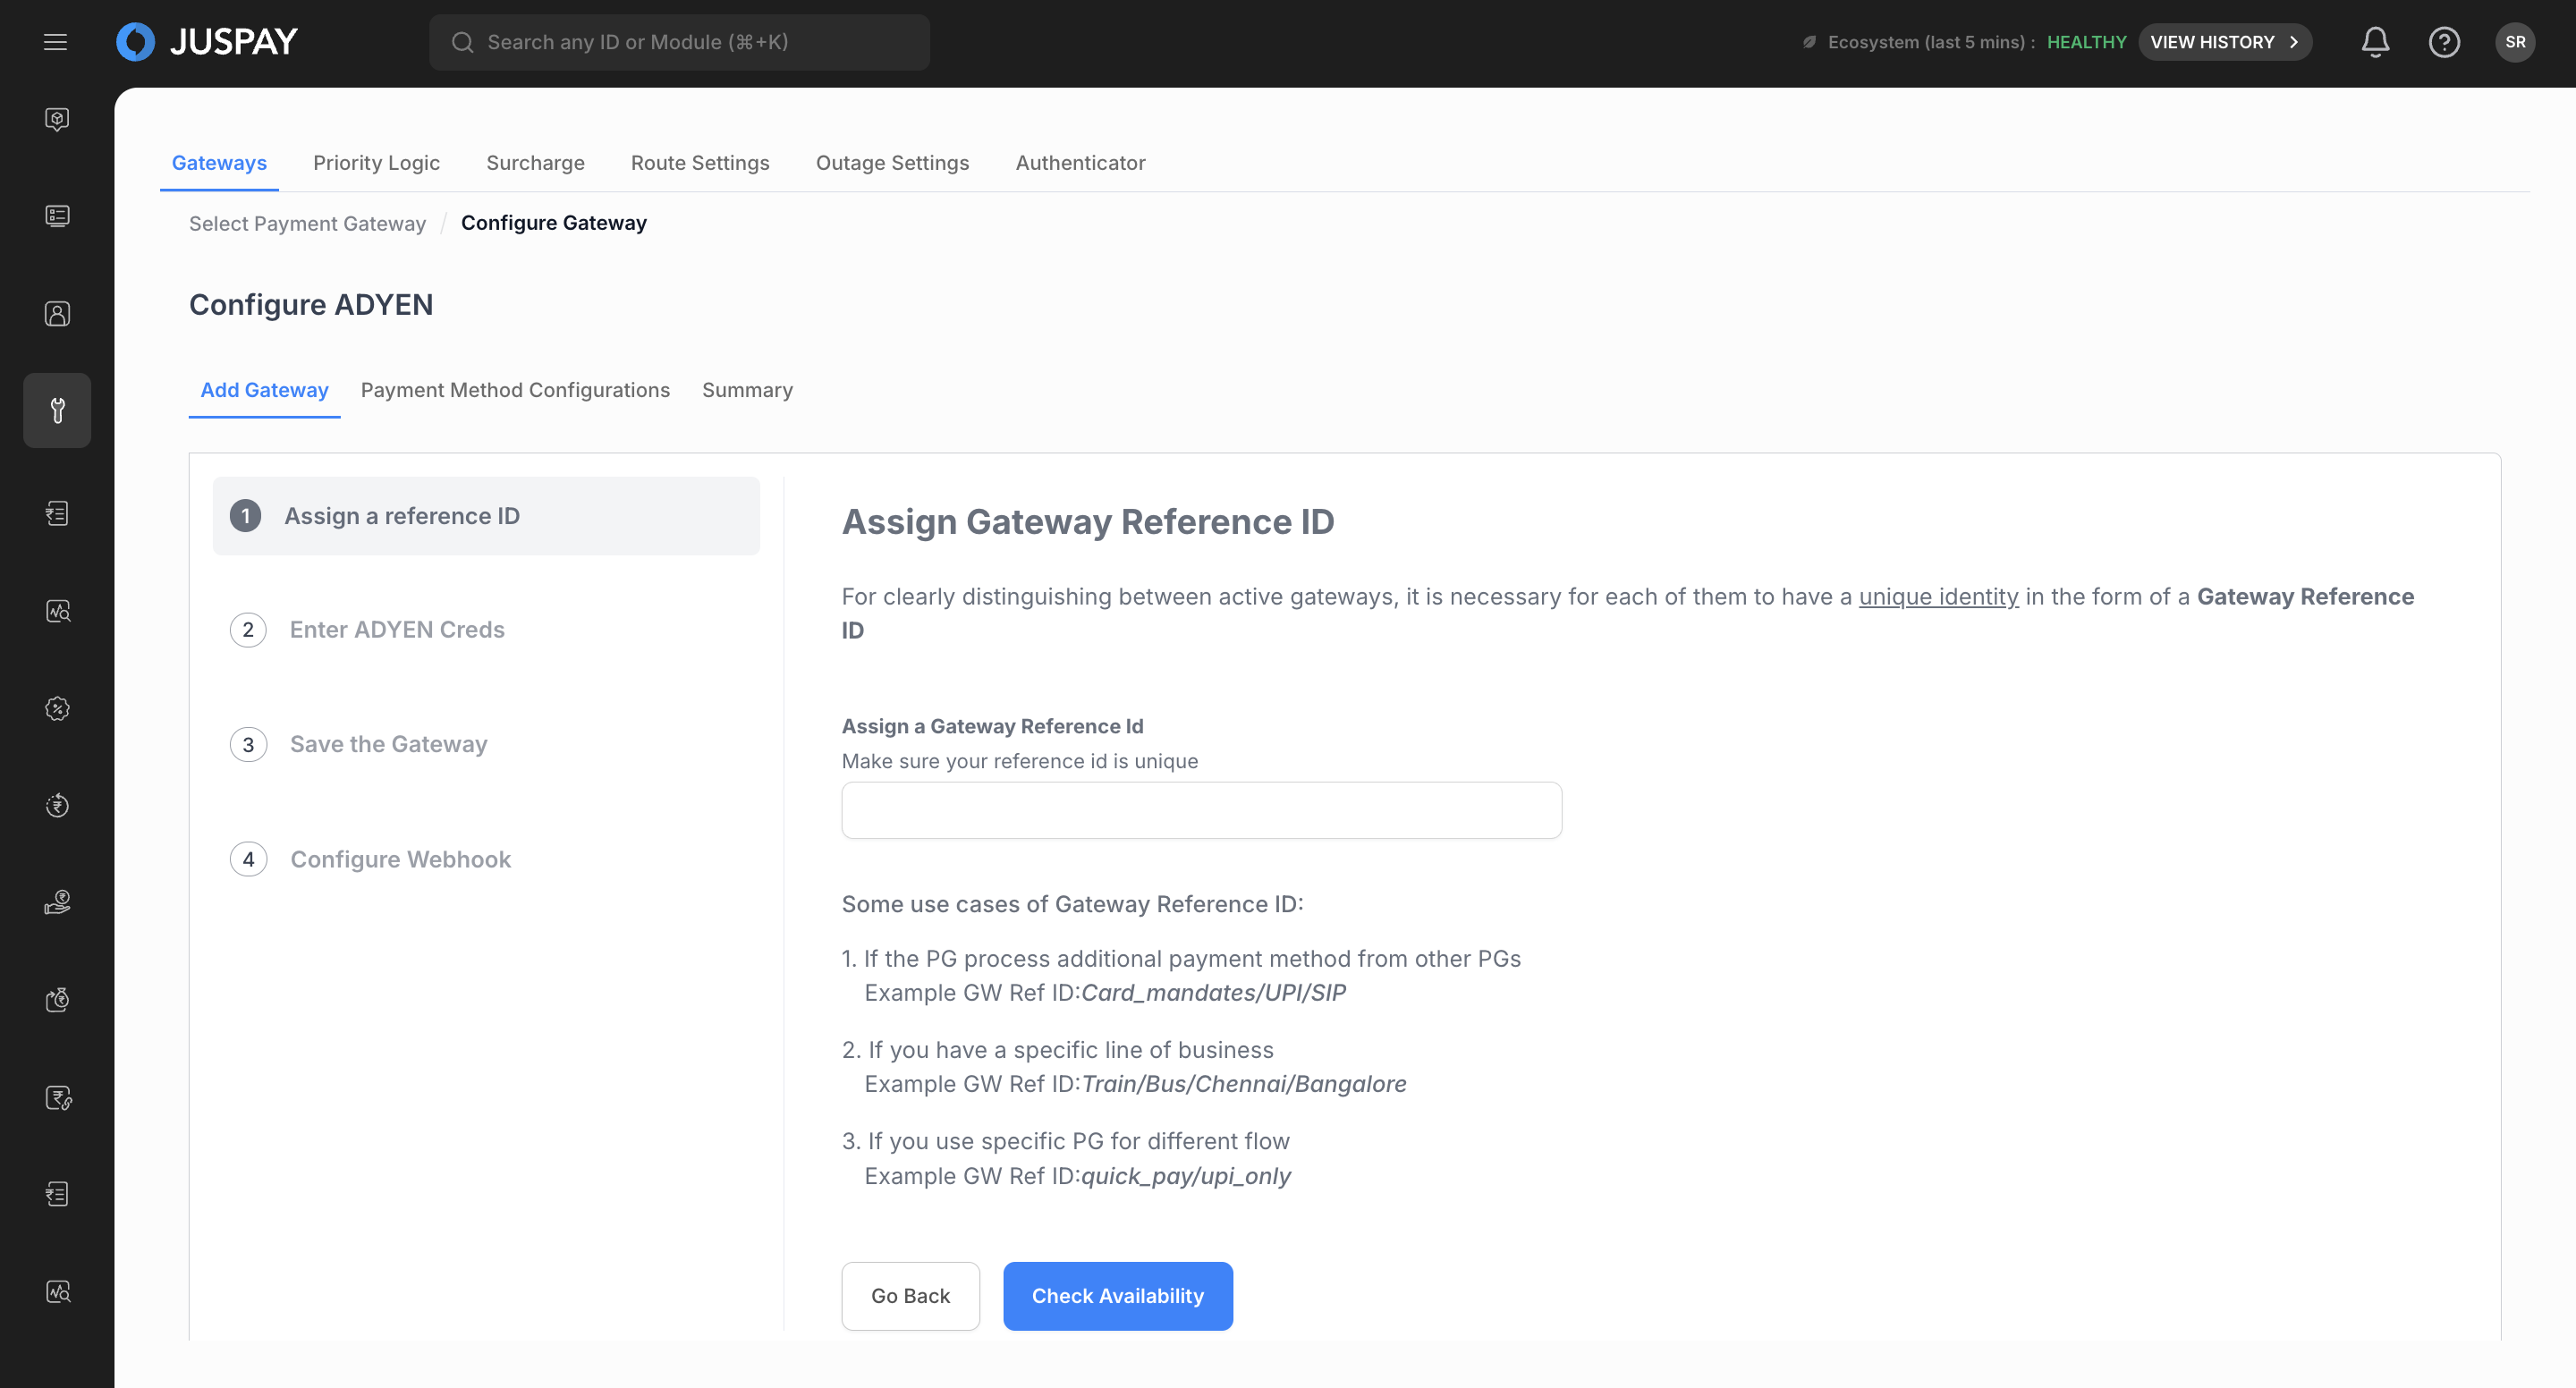Select the wrench settings sidebar icon
The image size is (2576, 1388).
(x=57, y=410)
